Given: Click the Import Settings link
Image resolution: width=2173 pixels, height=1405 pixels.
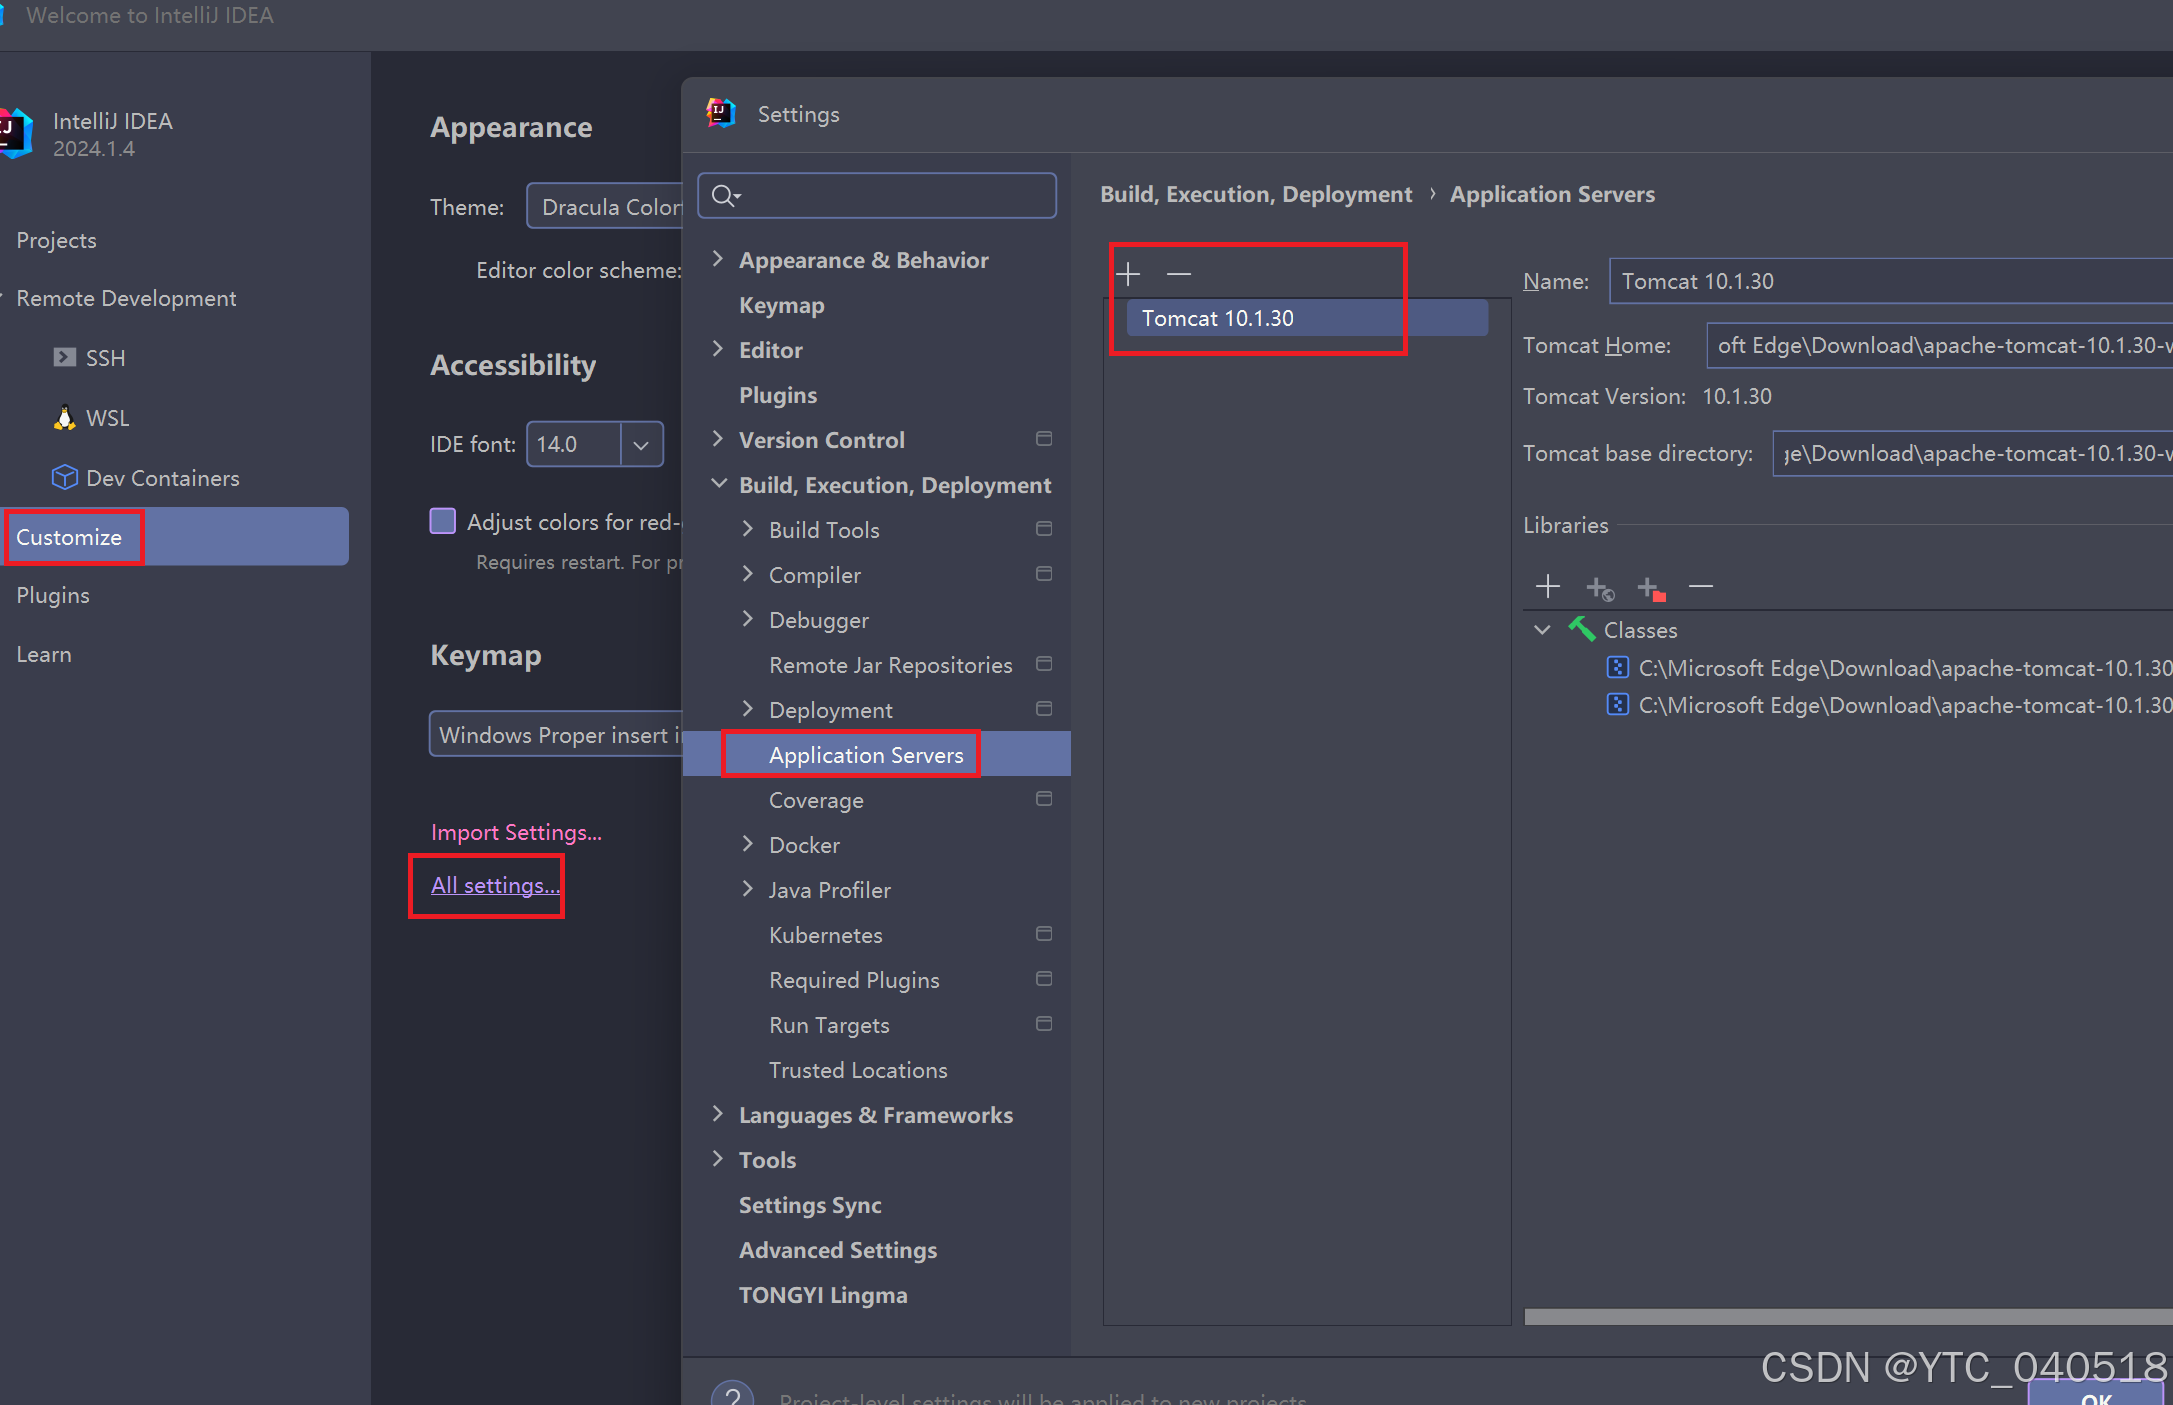Looking at the screenshot, I should 516,832.
